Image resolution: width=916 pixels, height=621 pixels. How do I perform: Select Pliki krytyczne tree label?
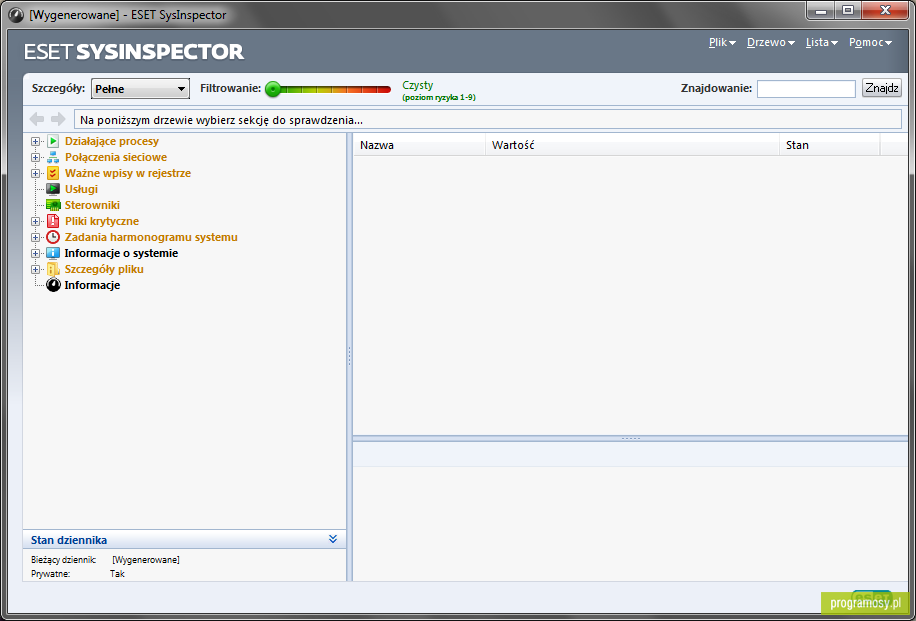[x=102, y=221]
